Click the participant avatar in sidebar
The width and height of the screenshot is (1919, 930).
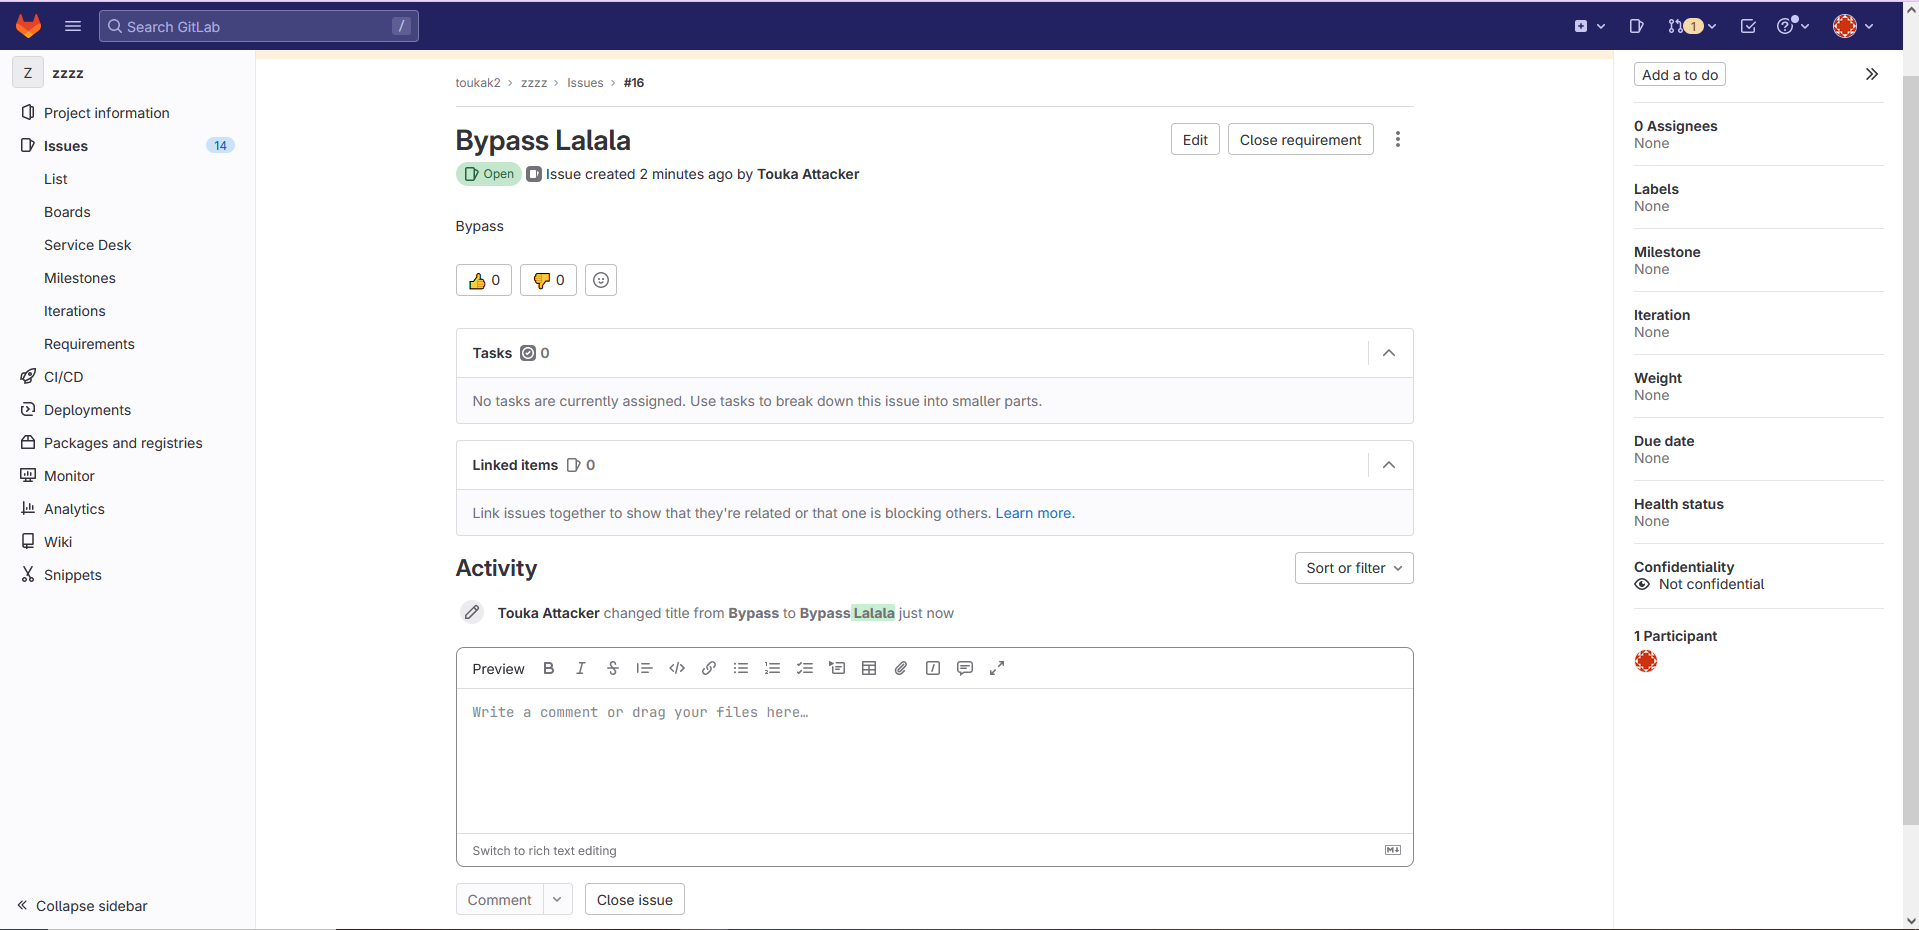click(x=1646, y=661)
